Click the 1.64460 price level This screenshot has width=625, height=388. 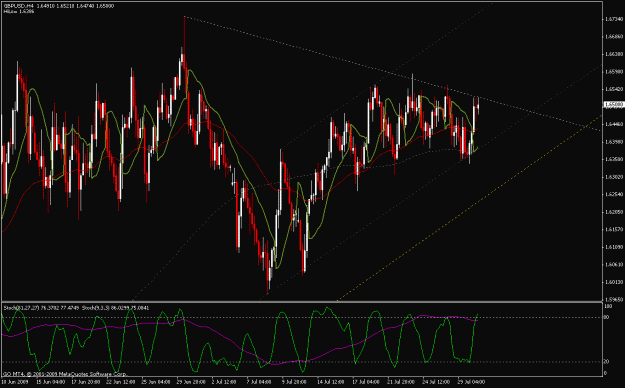614,124
